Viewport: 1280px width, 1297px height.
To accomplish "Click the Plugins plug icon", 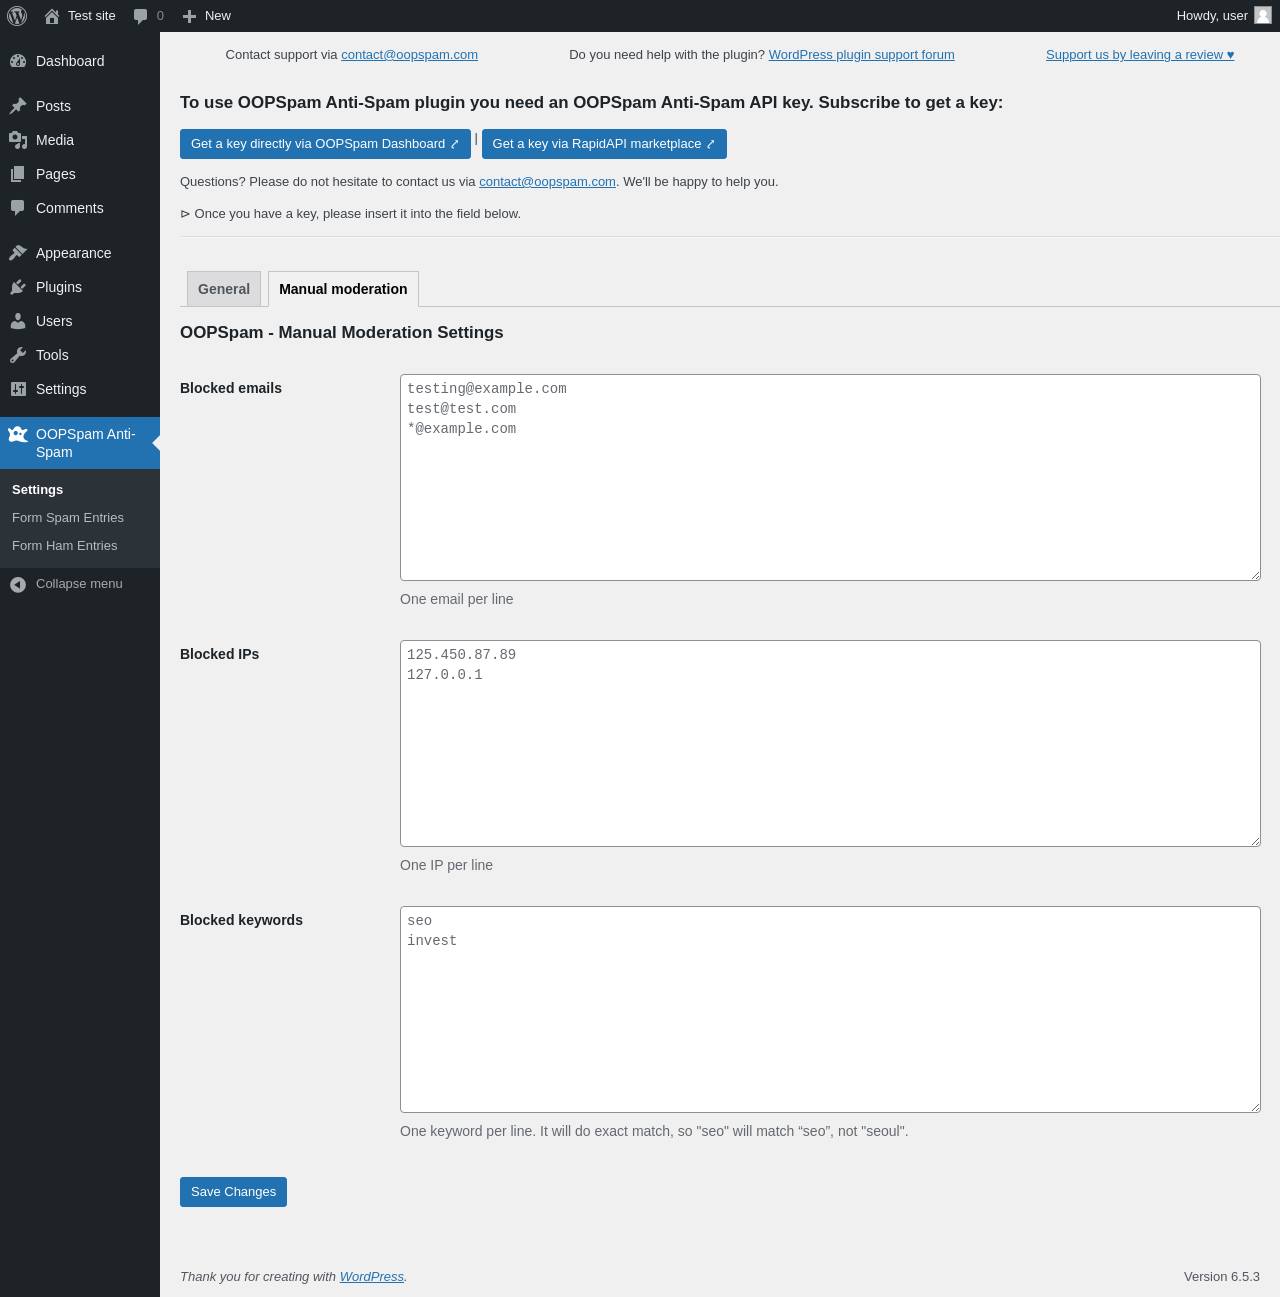I will point(18,287).
